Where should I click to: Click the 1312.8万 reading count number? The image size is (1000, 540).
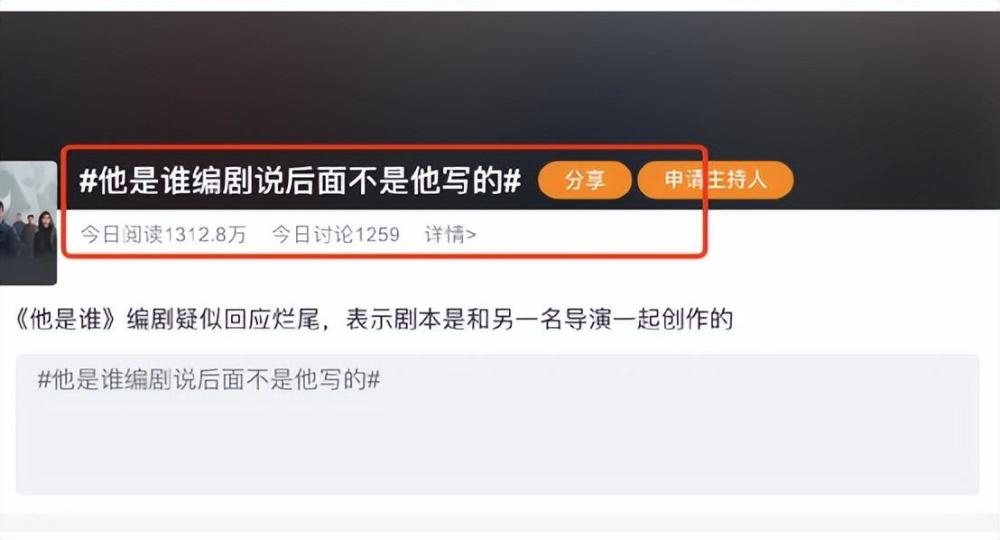click(205, 235)
